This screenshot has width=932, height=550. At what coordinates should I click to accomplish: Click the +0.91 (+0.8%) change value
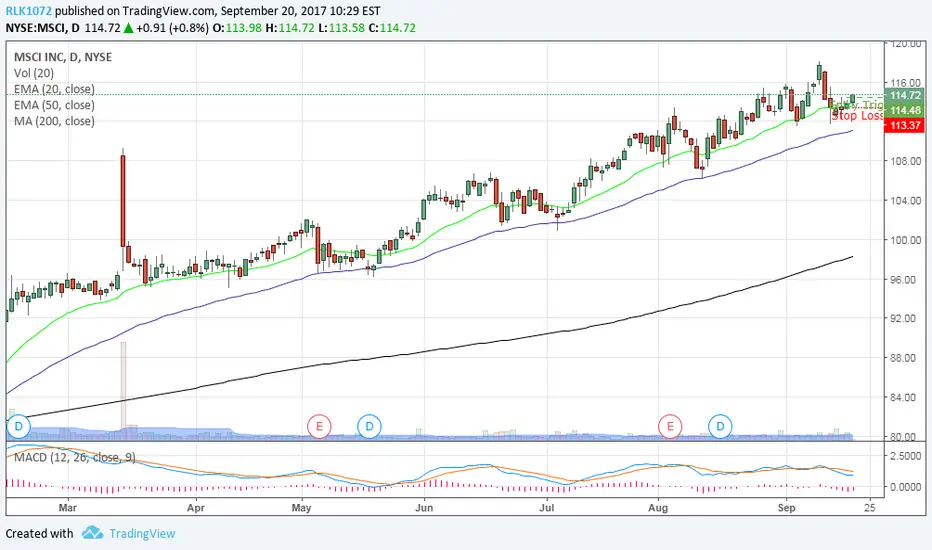pos(172,28)
